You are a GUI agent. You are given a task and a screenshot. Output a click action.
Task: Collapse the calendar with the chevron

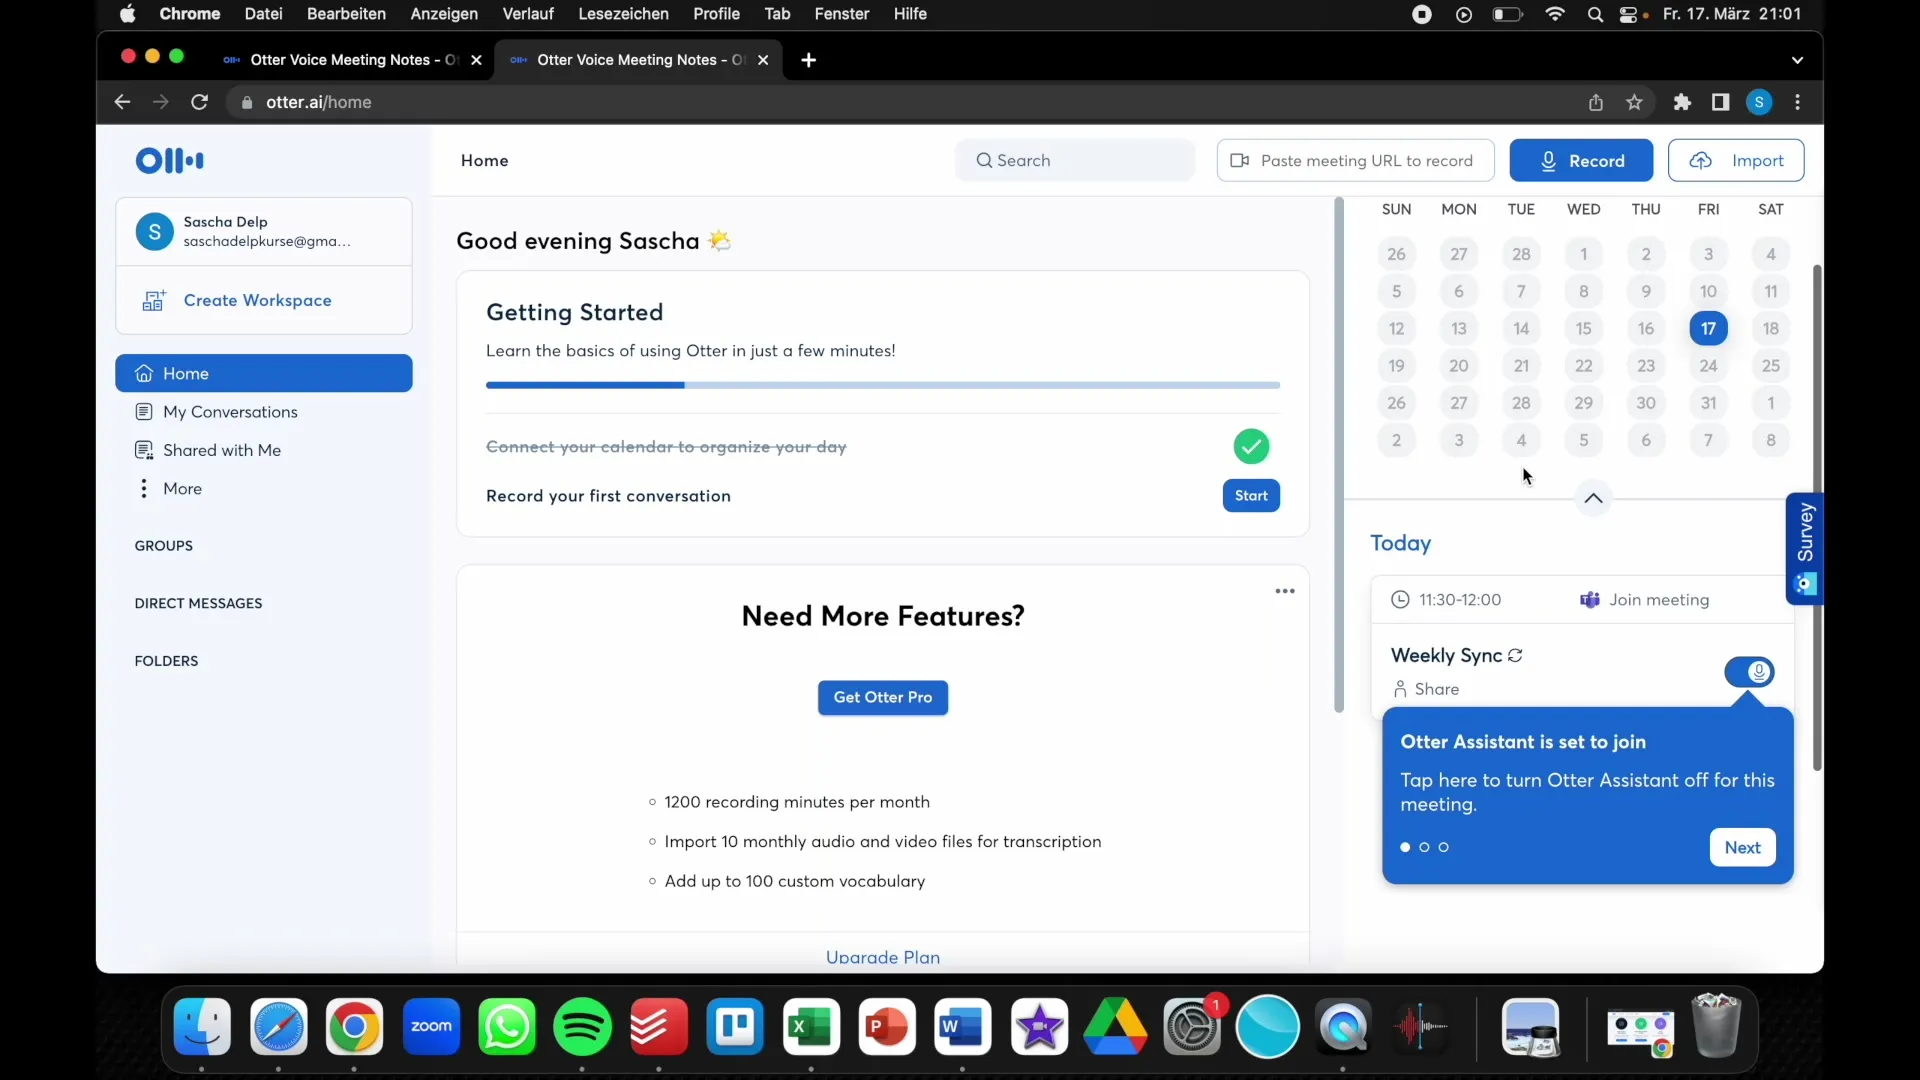click(1593, 498)
